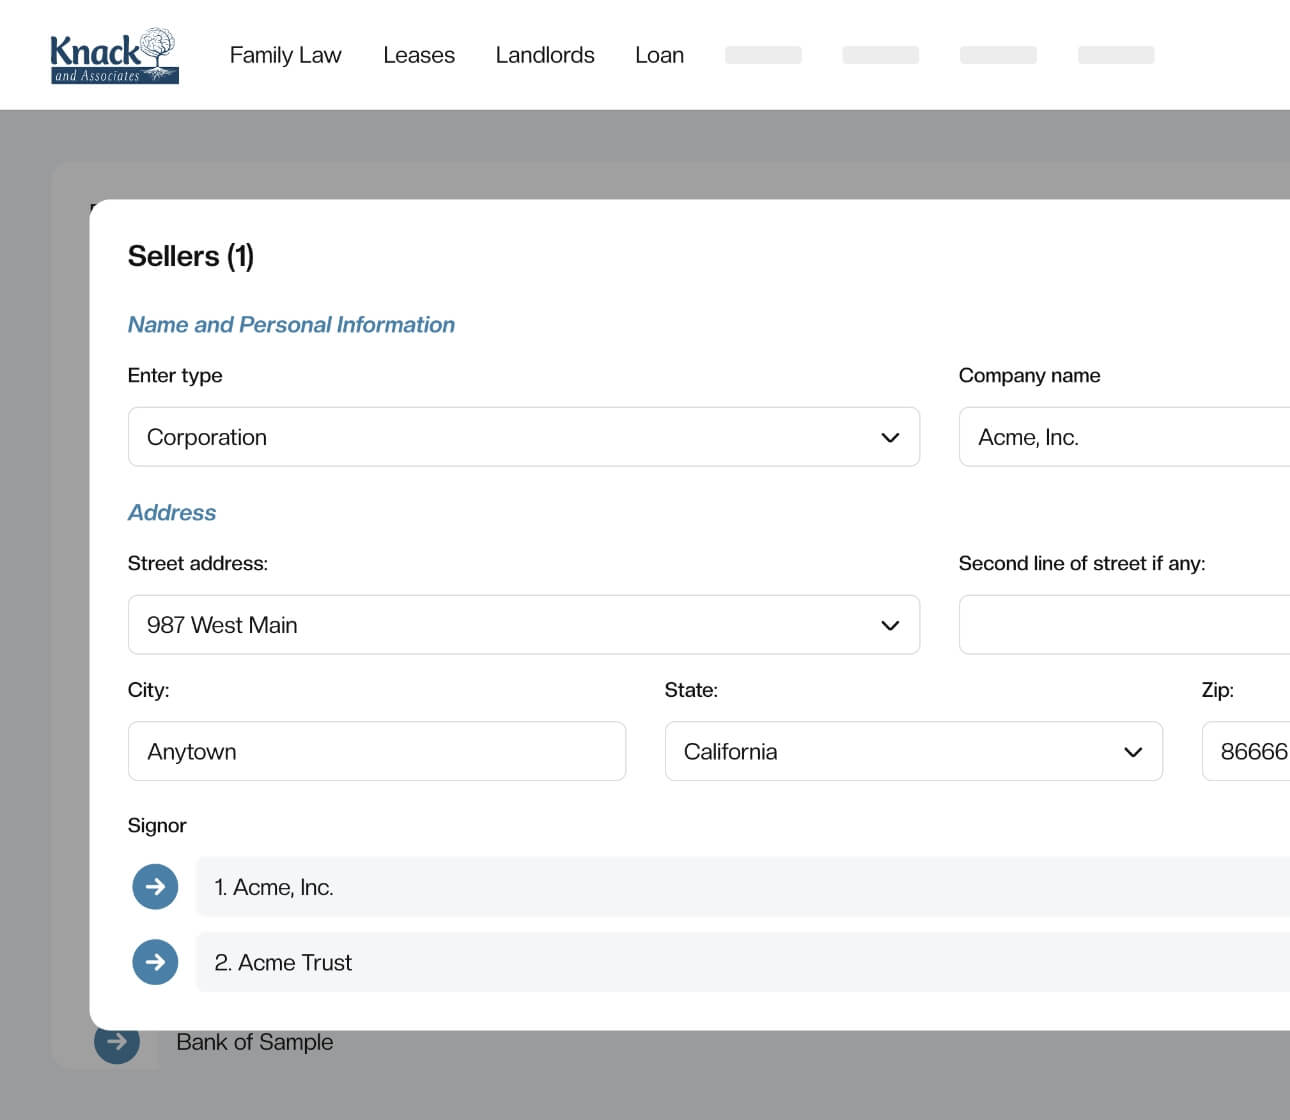Click the chevron in the Enter type field

pos(890,438)
